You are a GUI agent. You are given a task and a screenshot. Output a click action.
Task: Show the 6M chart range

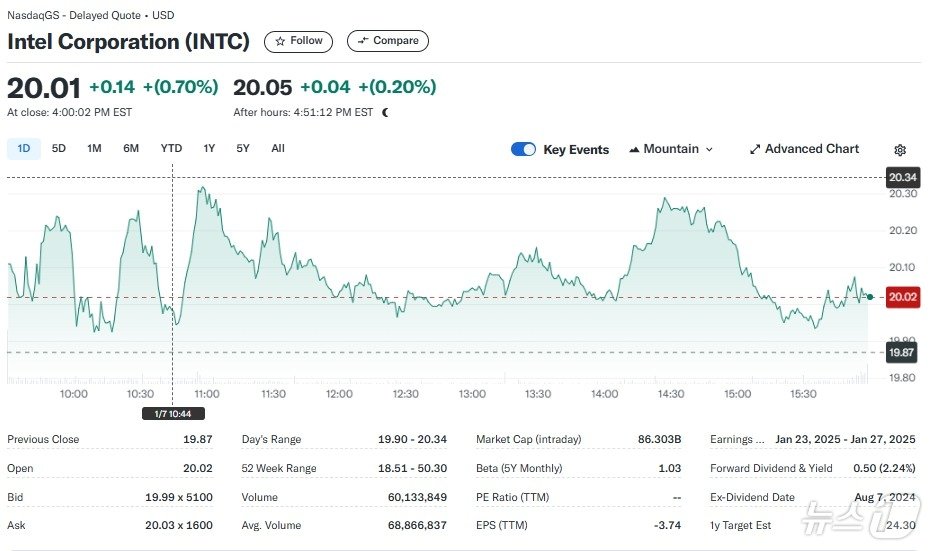pos(131,148)
